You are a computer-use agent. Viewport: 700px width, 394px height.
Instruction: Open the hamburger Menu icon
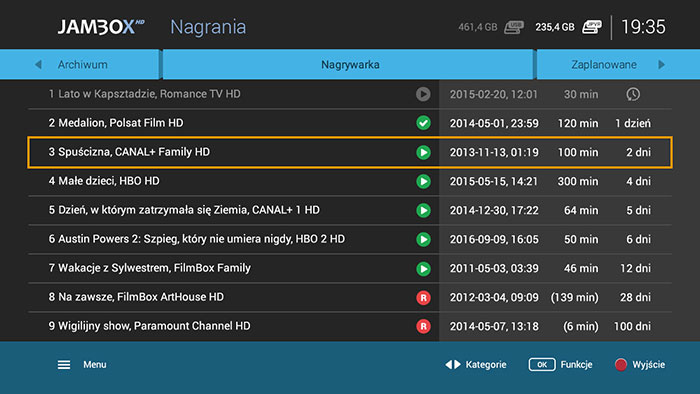pyautogui.click(x=64, y=365)
